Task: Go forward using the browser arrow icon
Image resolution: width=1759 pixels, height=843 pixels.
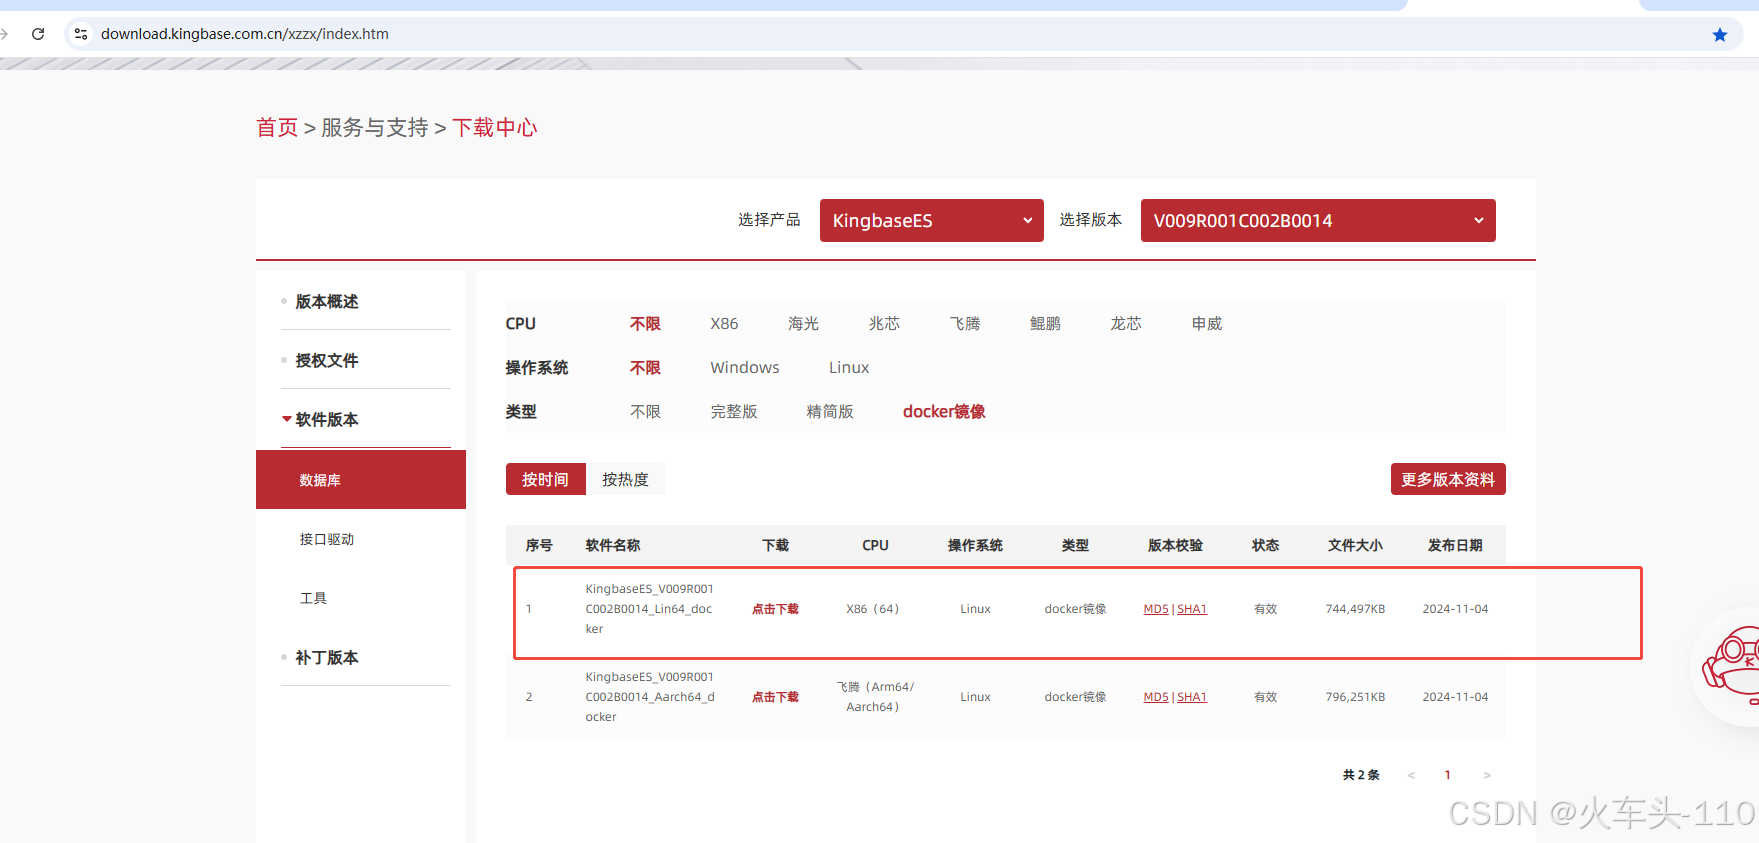Action: 4,34
